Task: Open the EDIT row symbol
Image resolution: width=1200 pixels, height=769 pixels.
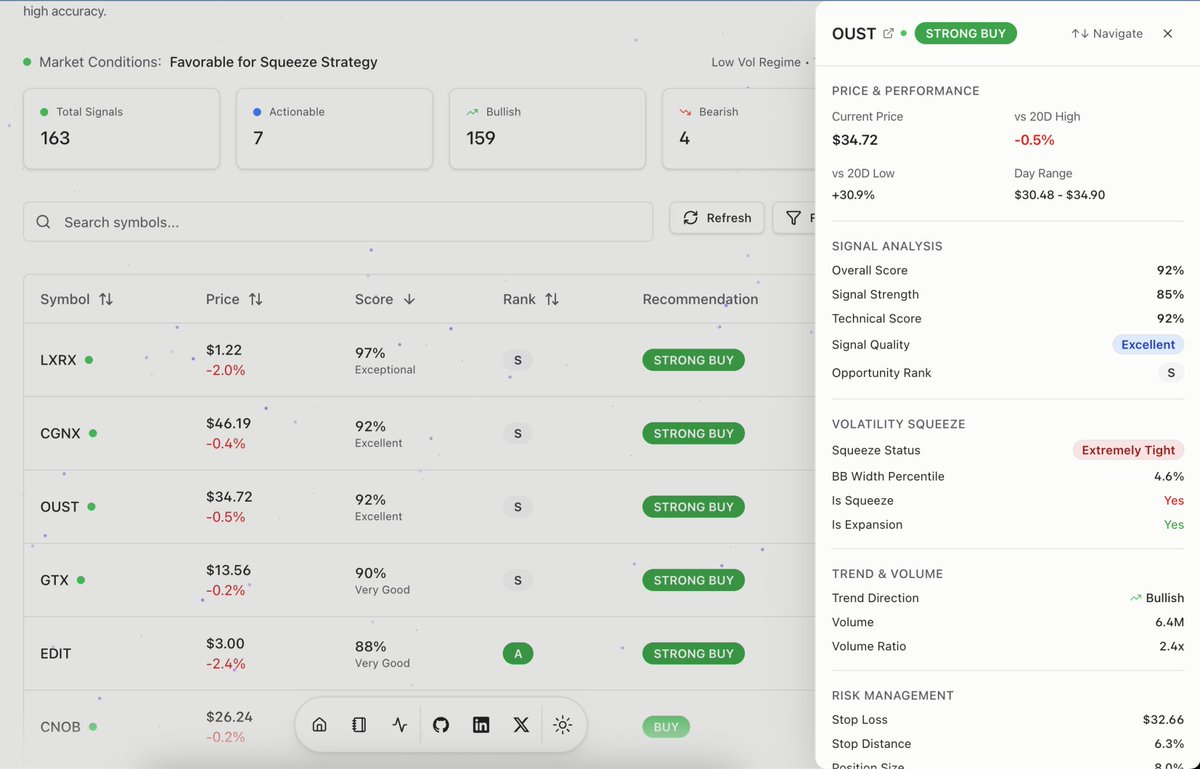Action: (57, 653)
